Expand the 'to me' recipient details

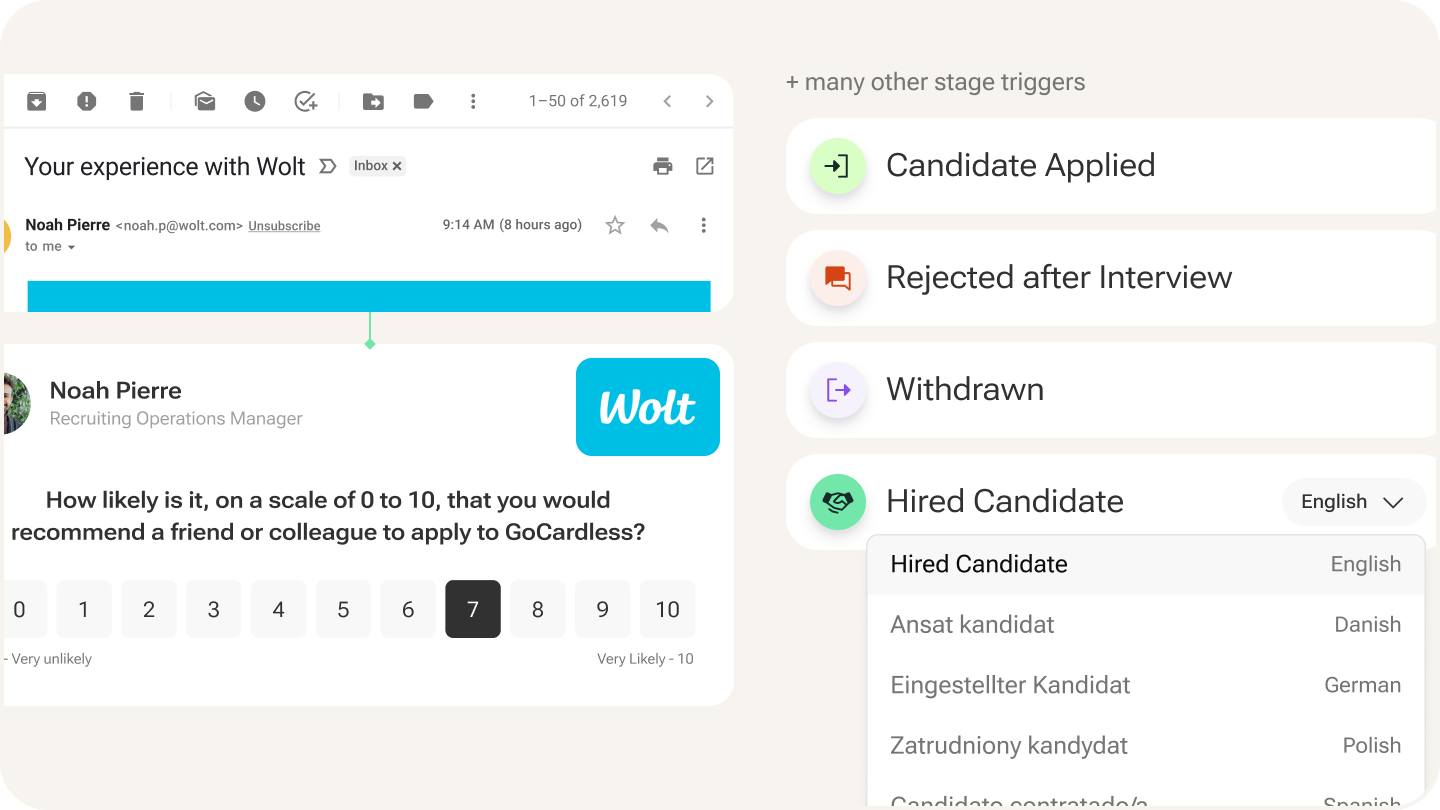(71, 247)
